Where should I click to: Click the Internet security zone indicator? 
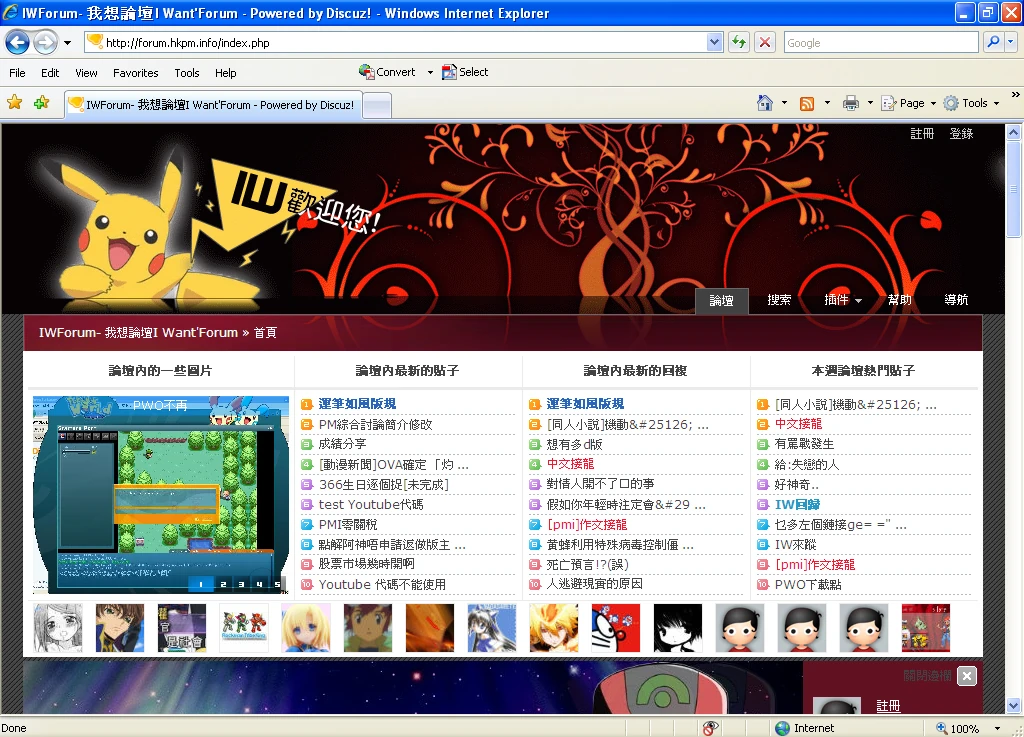click(x=805, y=728)
